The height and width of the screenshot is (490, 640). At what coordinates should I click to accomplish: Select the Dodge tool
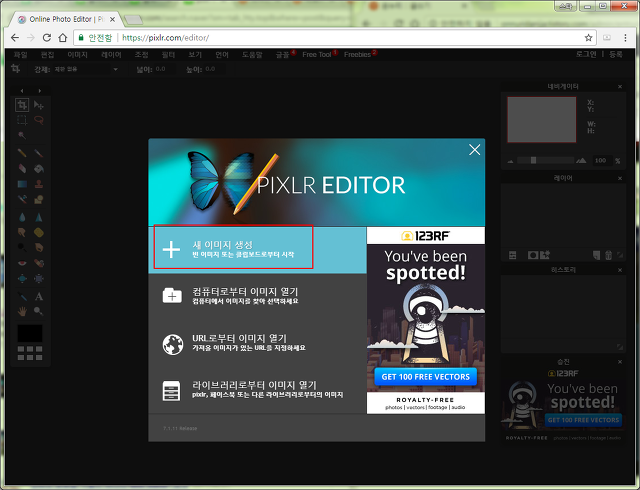22,247
